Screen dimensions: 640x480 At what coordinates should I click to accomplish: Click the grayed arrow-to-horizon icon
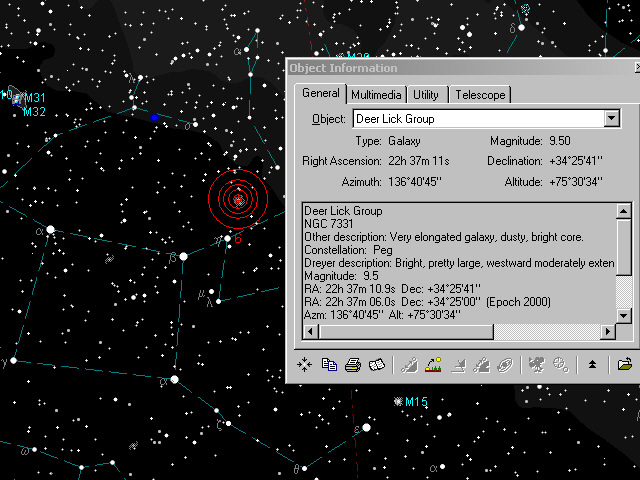tap(459, 364)
